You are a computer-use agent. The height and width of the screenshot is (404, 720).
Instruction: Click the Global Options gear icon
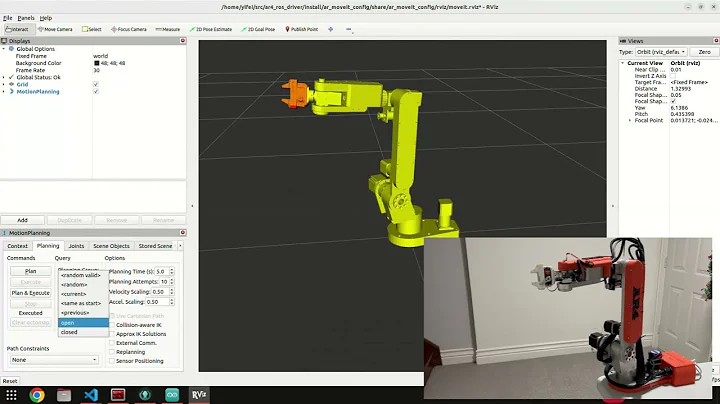(x=11, y=49)
